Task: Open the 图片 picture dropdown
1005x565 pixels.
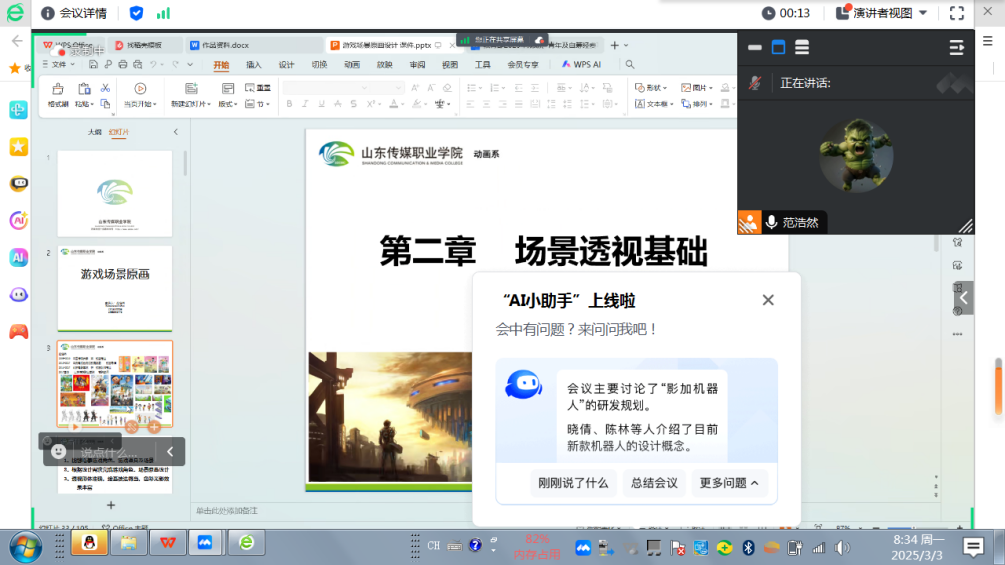Action: point(697,88)
